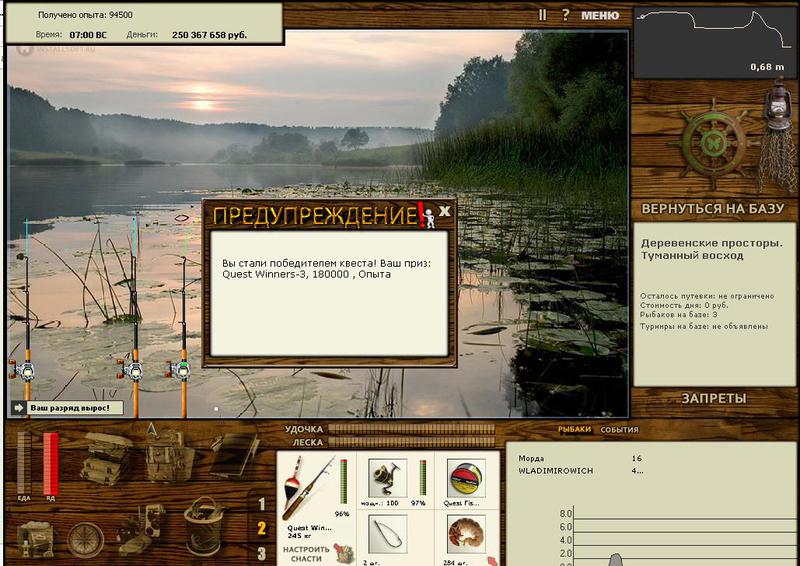
Task: Open the backpack inventory icon
Action: 169,454
